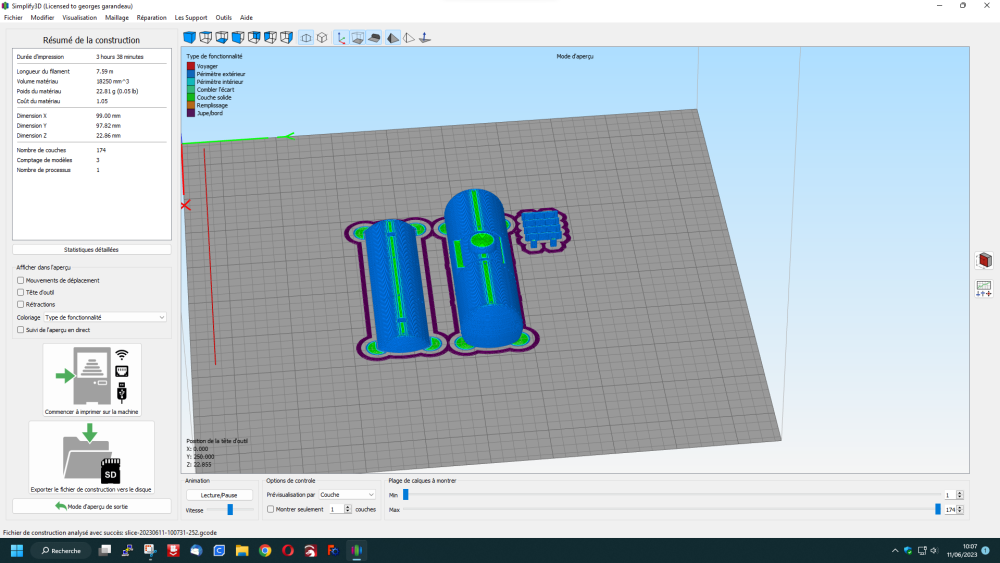
Task: Select the default isometric view cube icon
Action: click(189, 38)
